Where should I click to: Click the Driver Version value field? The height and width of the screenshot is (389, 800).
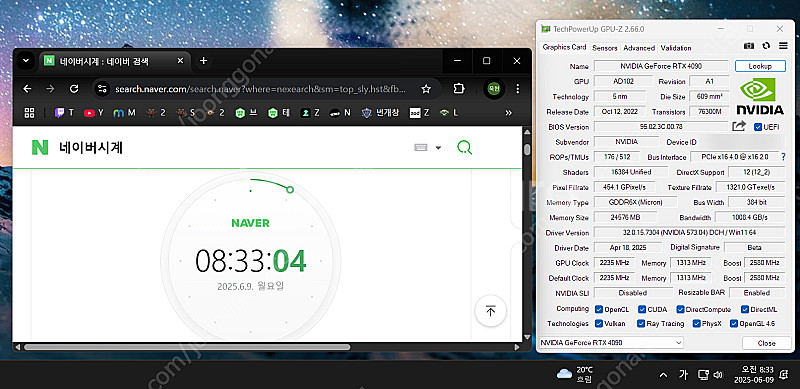[689, 232]
